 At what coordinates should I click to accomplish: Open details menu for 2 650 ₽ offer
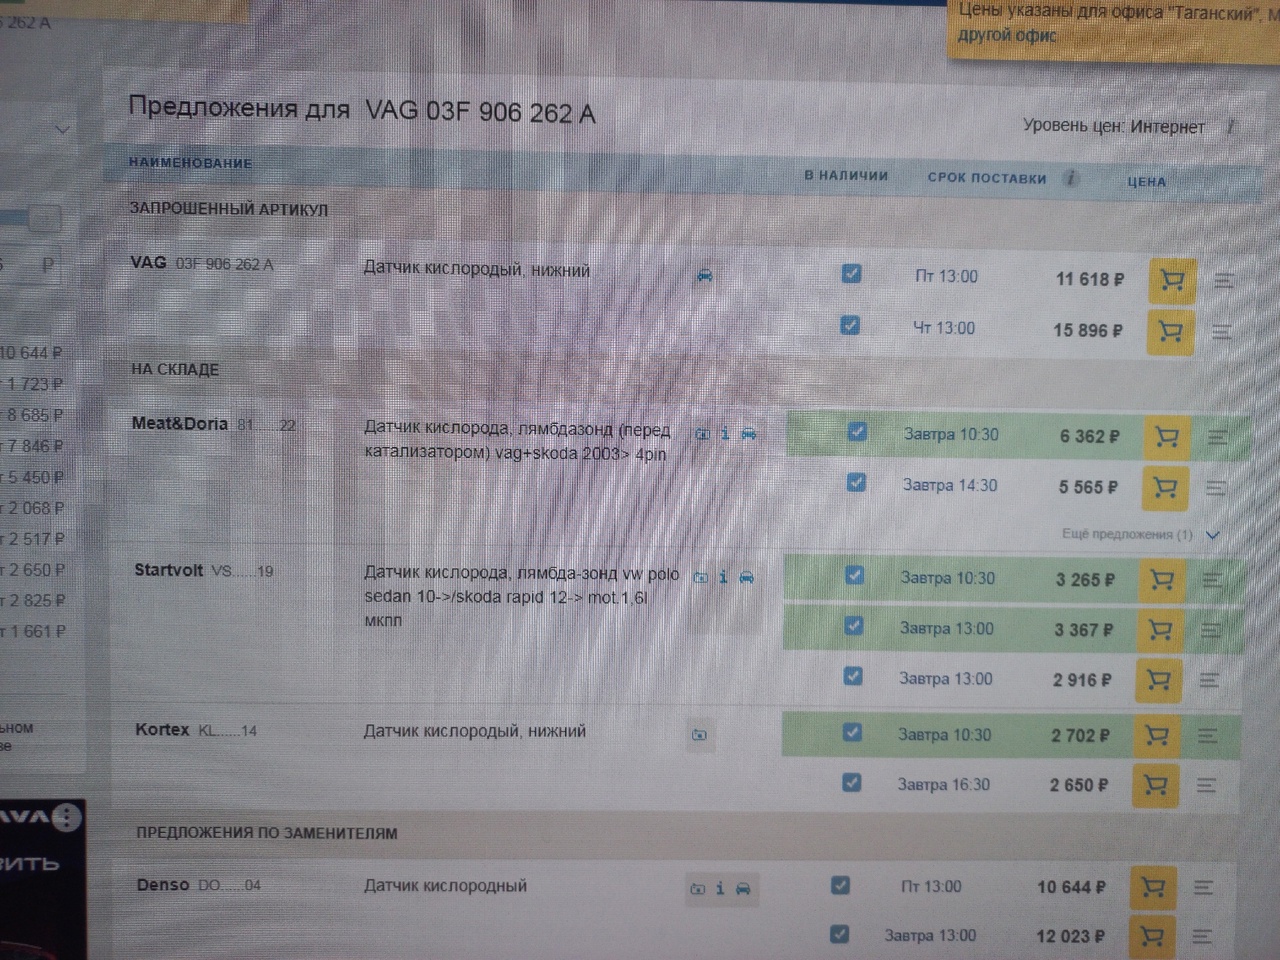point(1206,786)
